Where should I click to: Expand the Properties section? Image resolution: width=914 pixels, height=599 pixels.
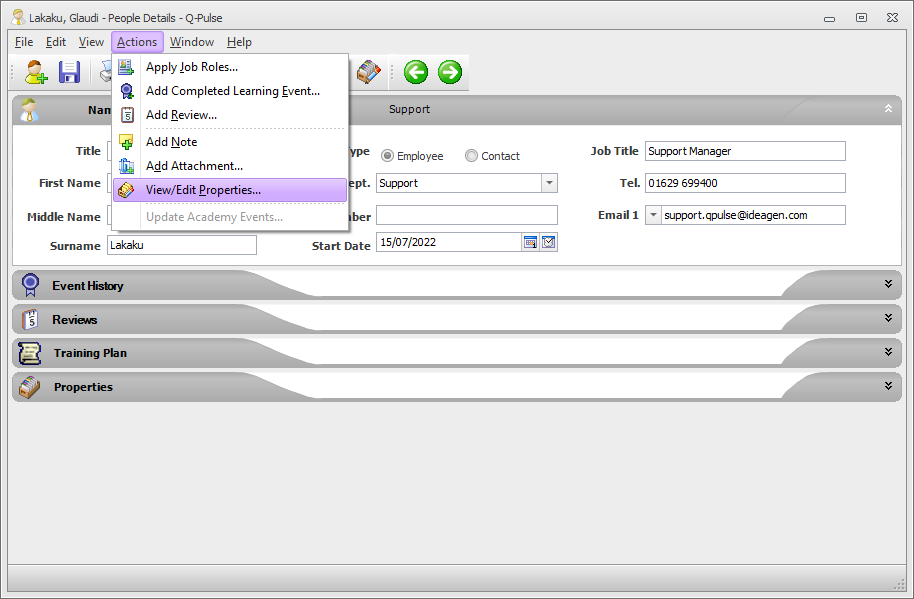pyautogui.click(x=888, y=386)
